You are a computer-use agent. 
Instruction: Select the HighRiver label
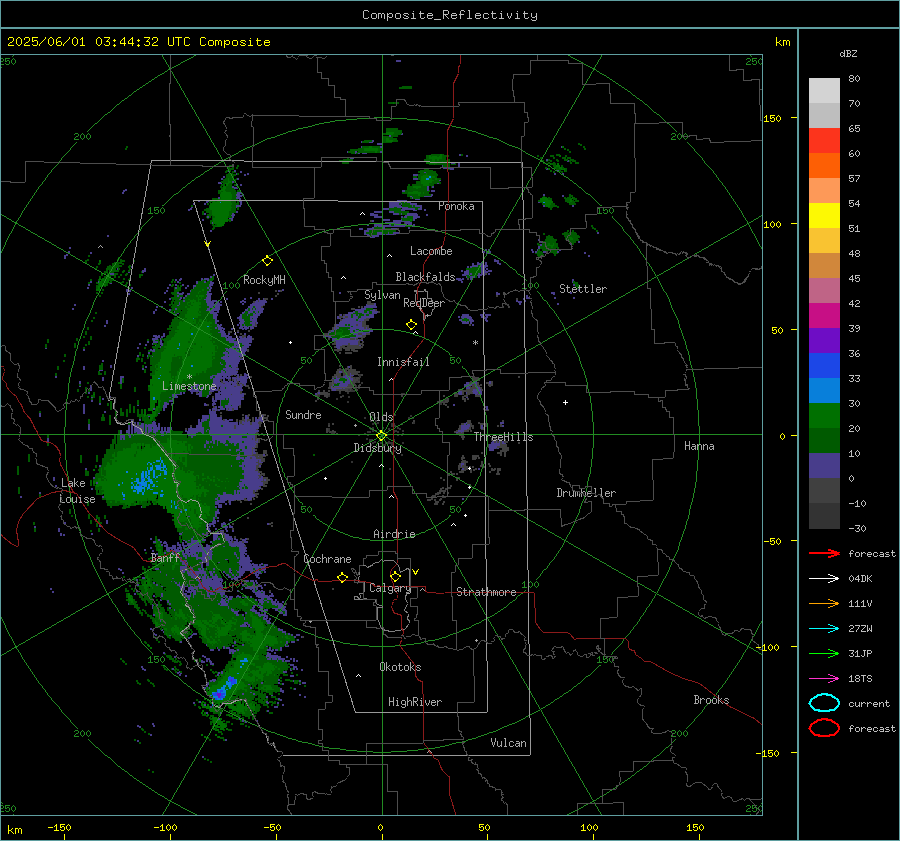pos(414,702)
